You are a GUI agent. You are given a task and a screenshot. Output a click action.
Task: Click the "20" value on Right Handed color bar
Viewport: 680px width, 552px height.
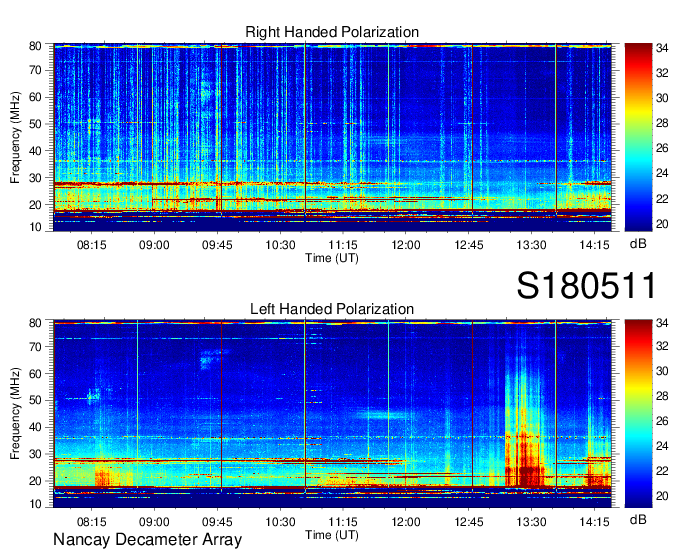pos(662,224)
